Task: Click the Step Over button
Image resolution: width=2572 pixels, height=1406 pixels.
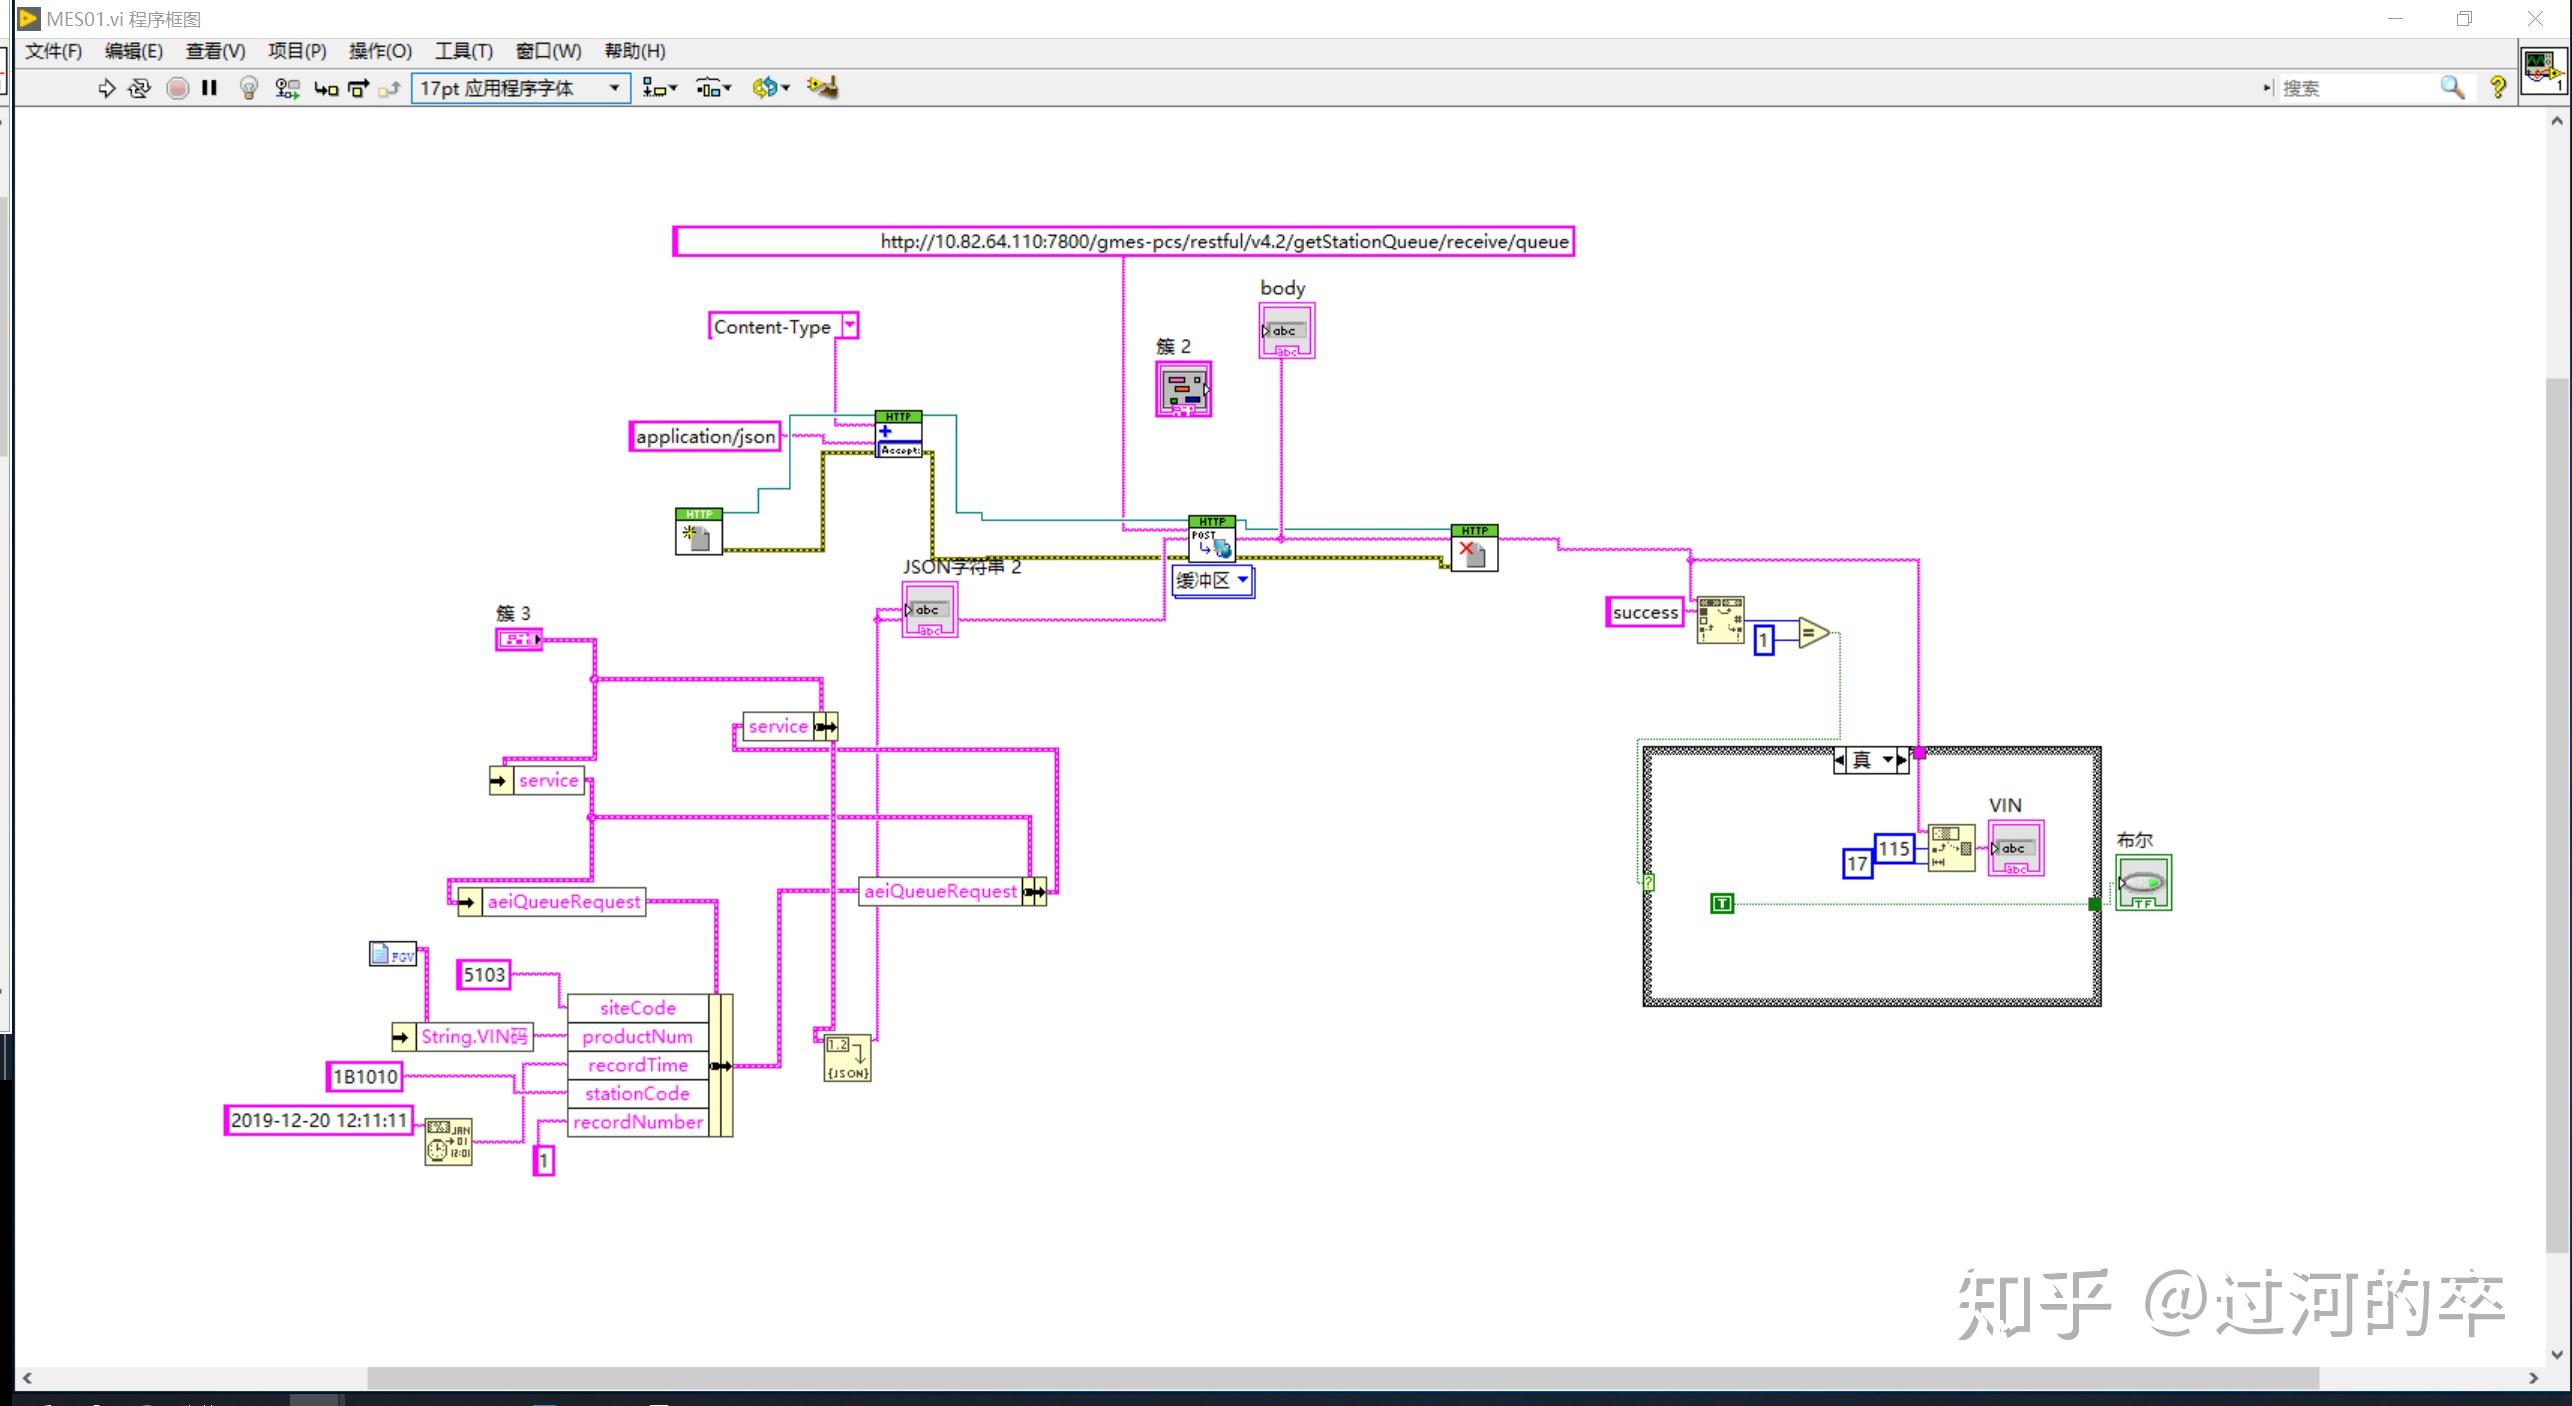Action: pyautogui.click(x=358, y=88)
